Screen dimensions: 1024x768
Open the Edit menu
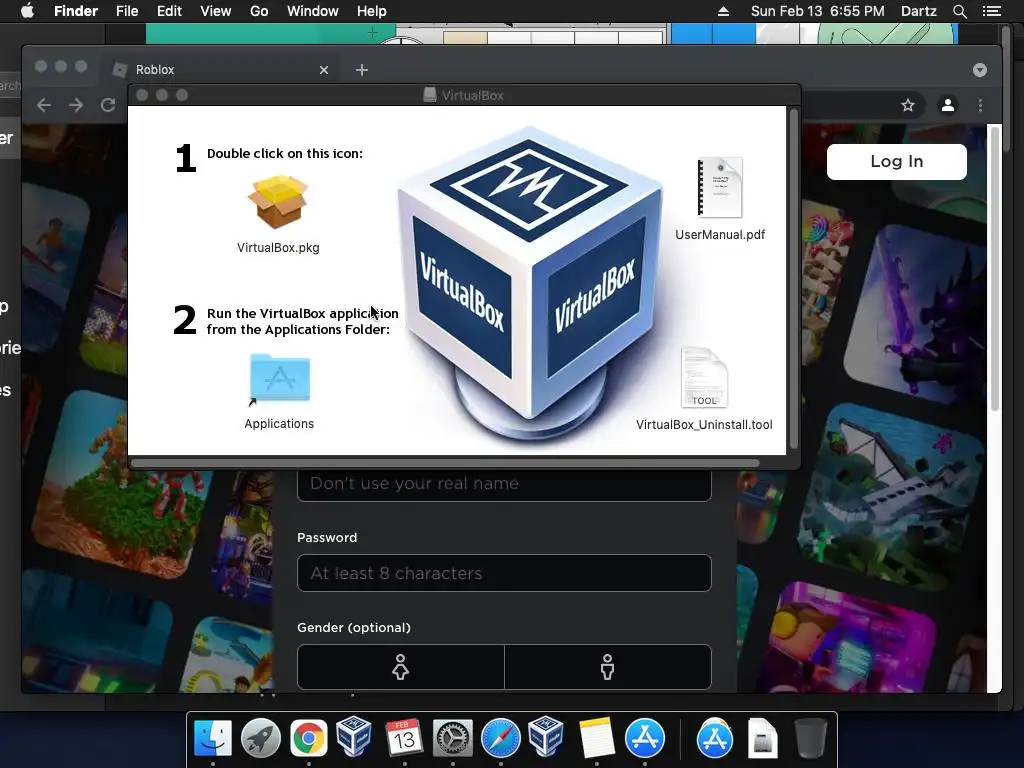pyautogui.click(x=169, y=11)
